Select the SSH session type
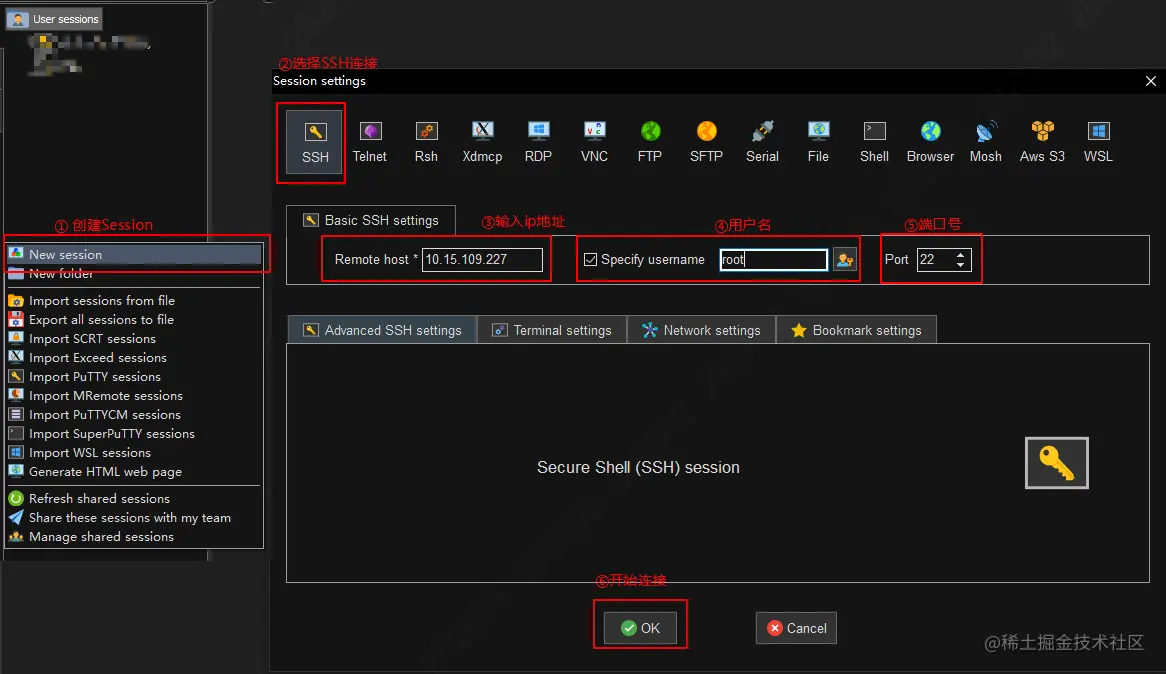The image size is (1166, 674). (315, 142)
